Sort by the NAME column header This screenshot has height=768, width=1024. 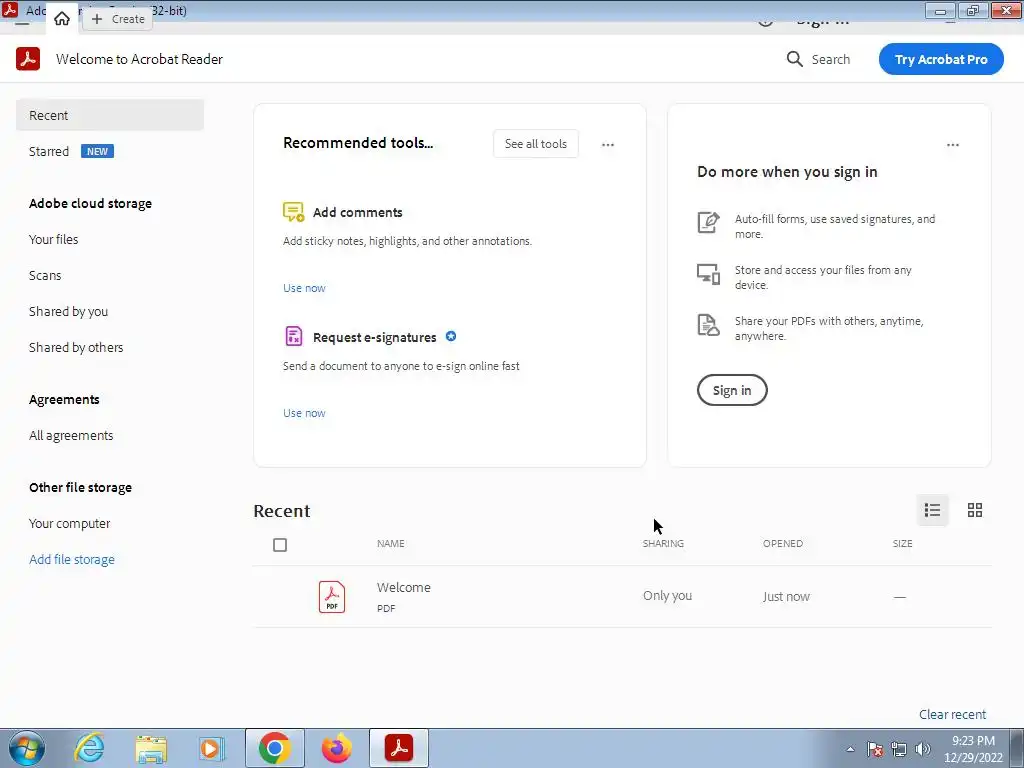coord(391,543)
